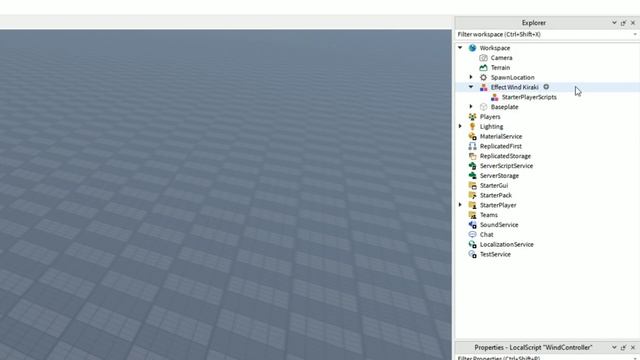Click the SpawnLocation gear icon
Image resolution: width=640 pixels, height=360 pixels.
click(483, 77)
